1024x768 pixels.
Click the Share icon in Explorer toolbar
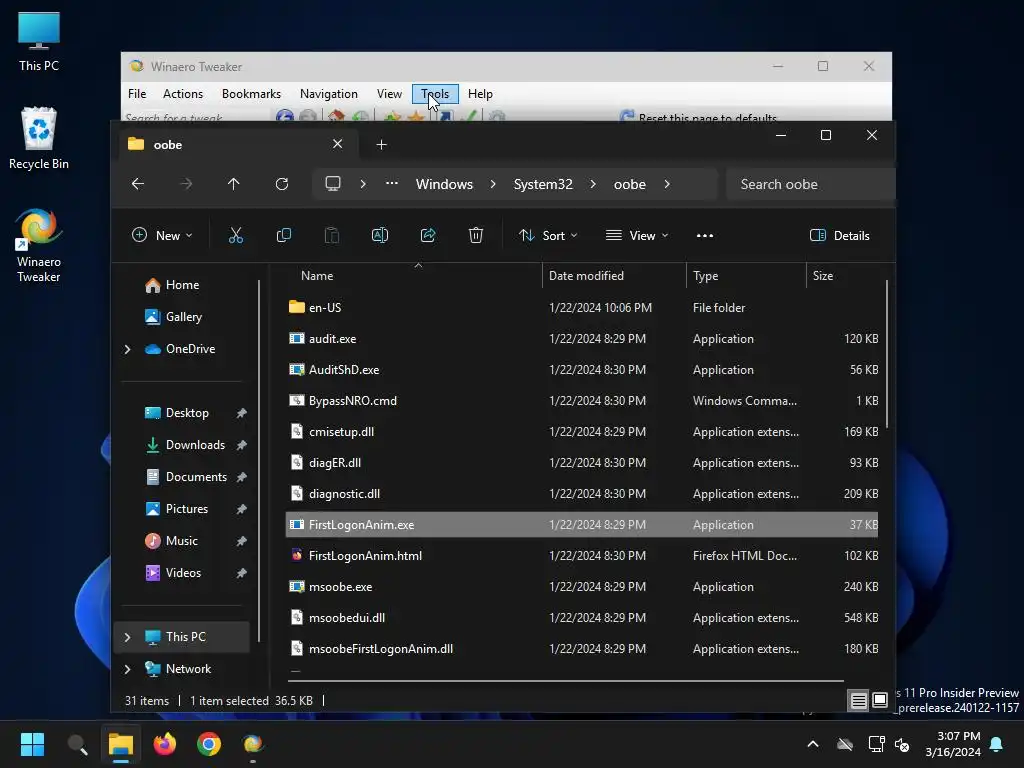[428, 236]
